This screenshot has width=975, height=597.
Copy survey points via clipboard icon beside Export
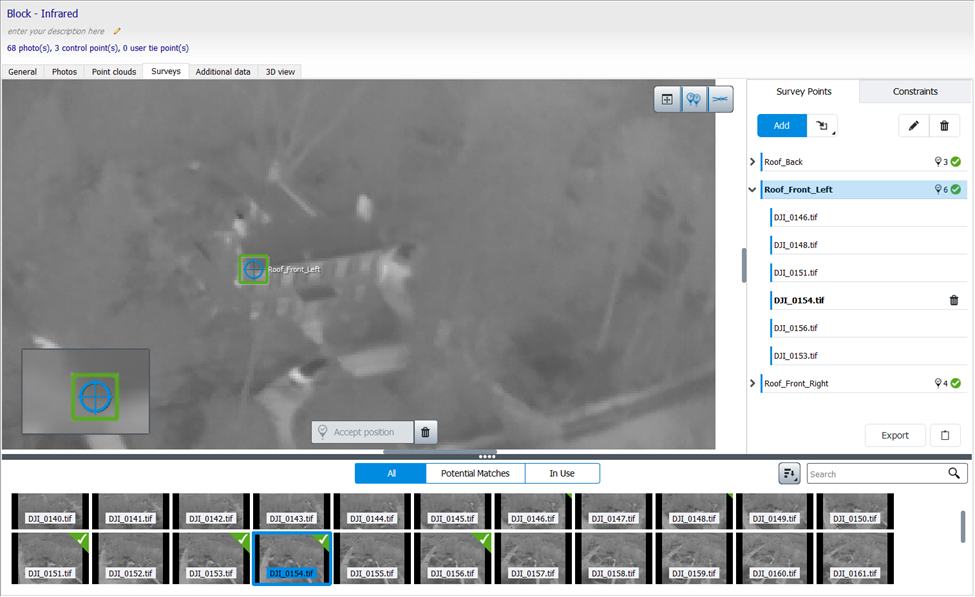point(944,435)
